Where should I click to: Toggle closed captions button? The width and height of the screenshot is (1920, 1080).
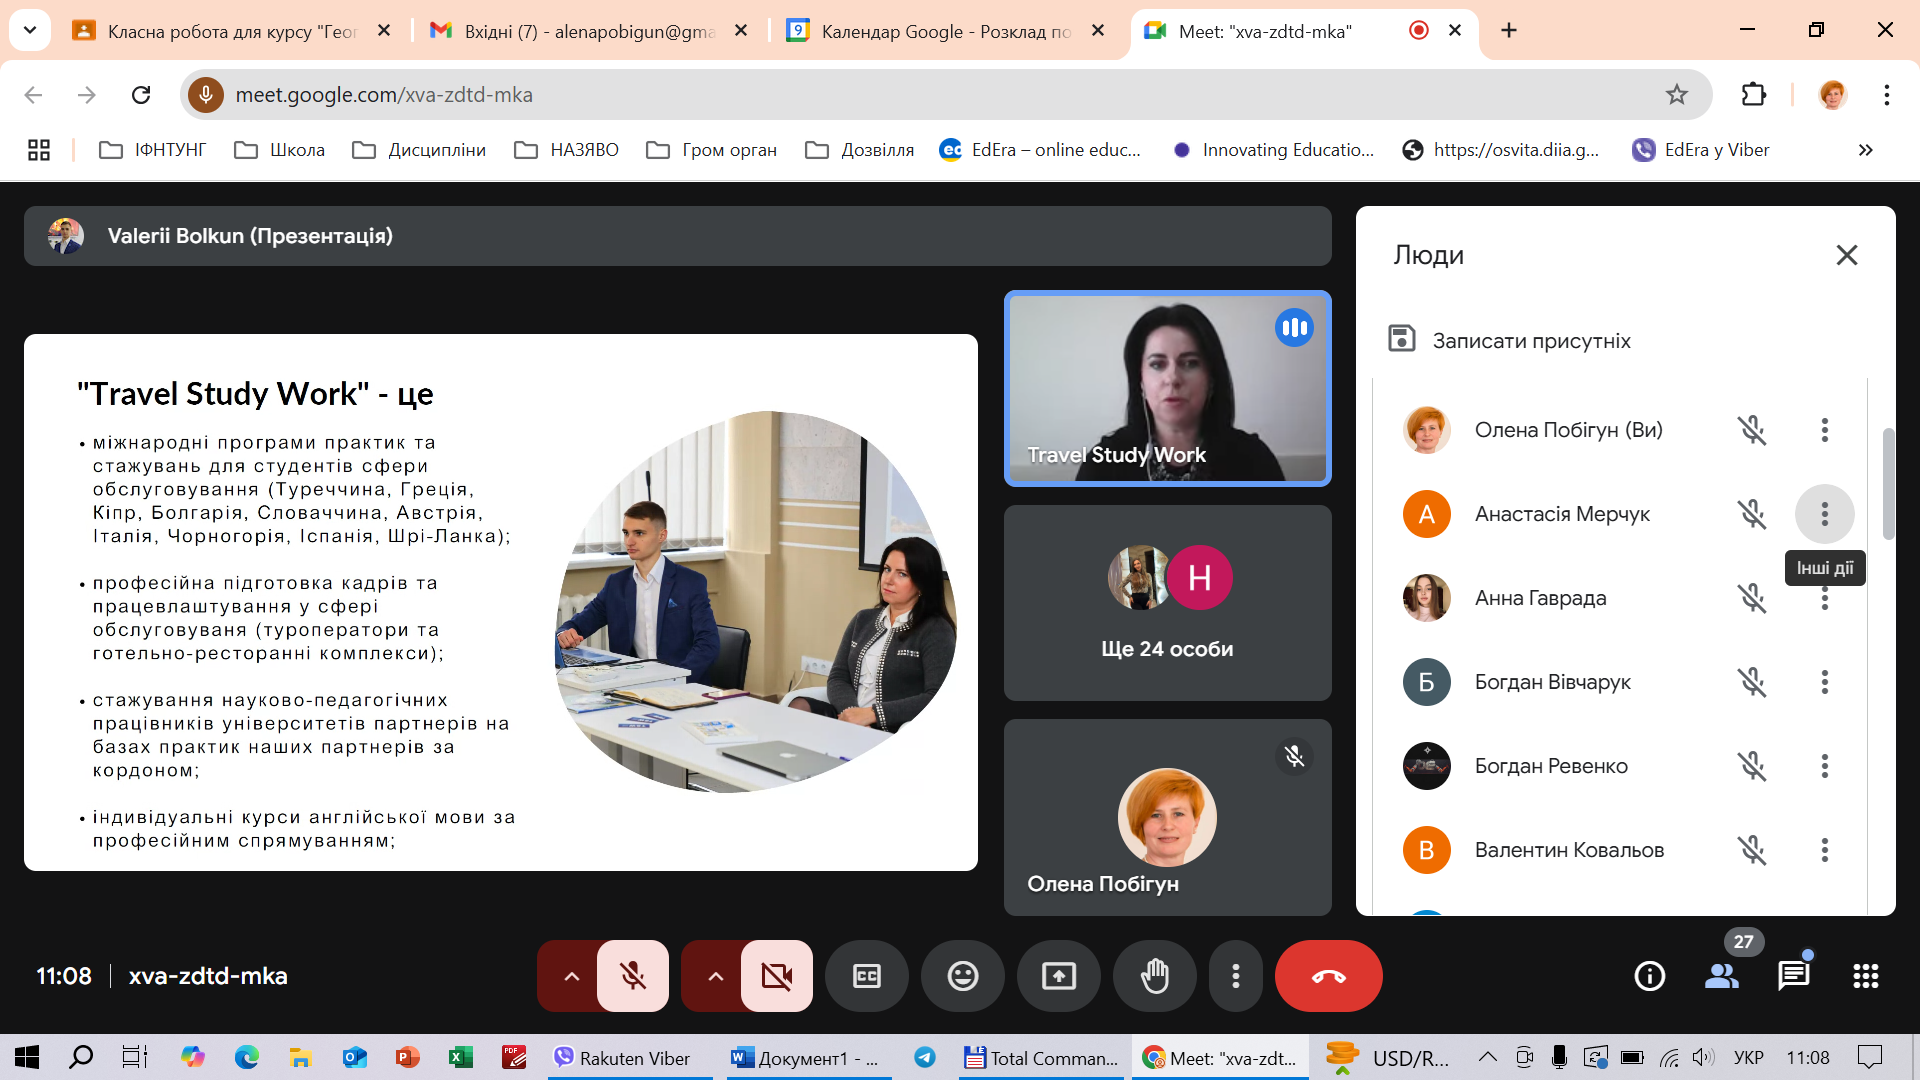[866, 976]
